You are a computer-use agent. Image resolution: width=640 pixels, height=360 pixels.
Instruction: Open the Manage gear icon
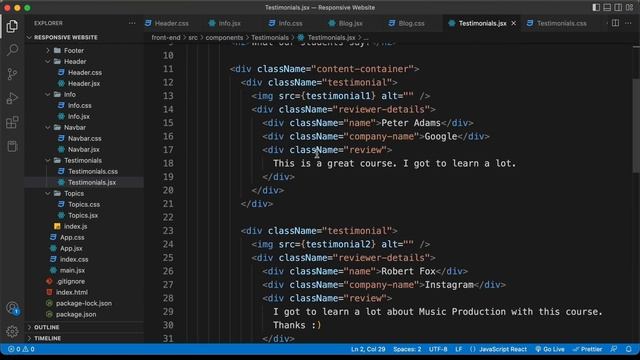click(x=12, y=331)
